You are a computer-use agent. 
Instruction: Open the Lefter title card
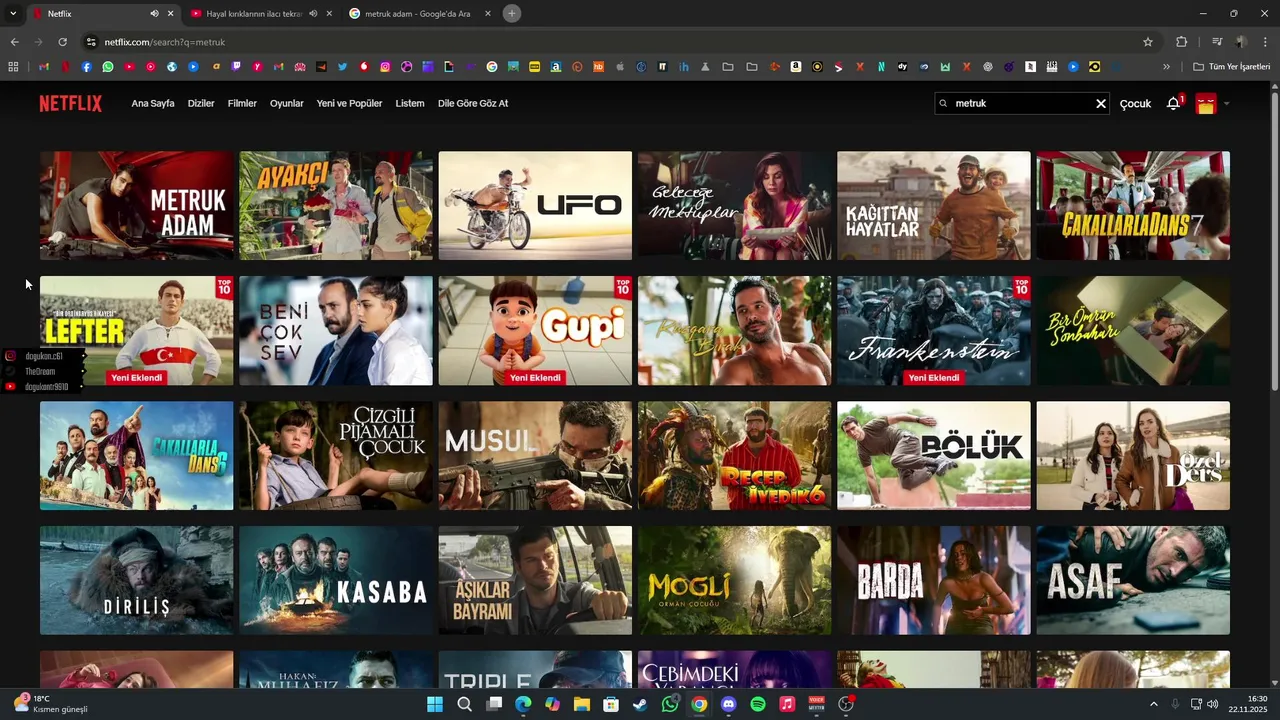[137, 331]
